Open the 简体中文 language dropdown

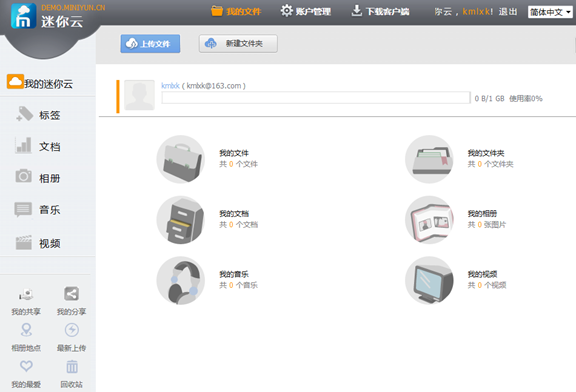550,12
